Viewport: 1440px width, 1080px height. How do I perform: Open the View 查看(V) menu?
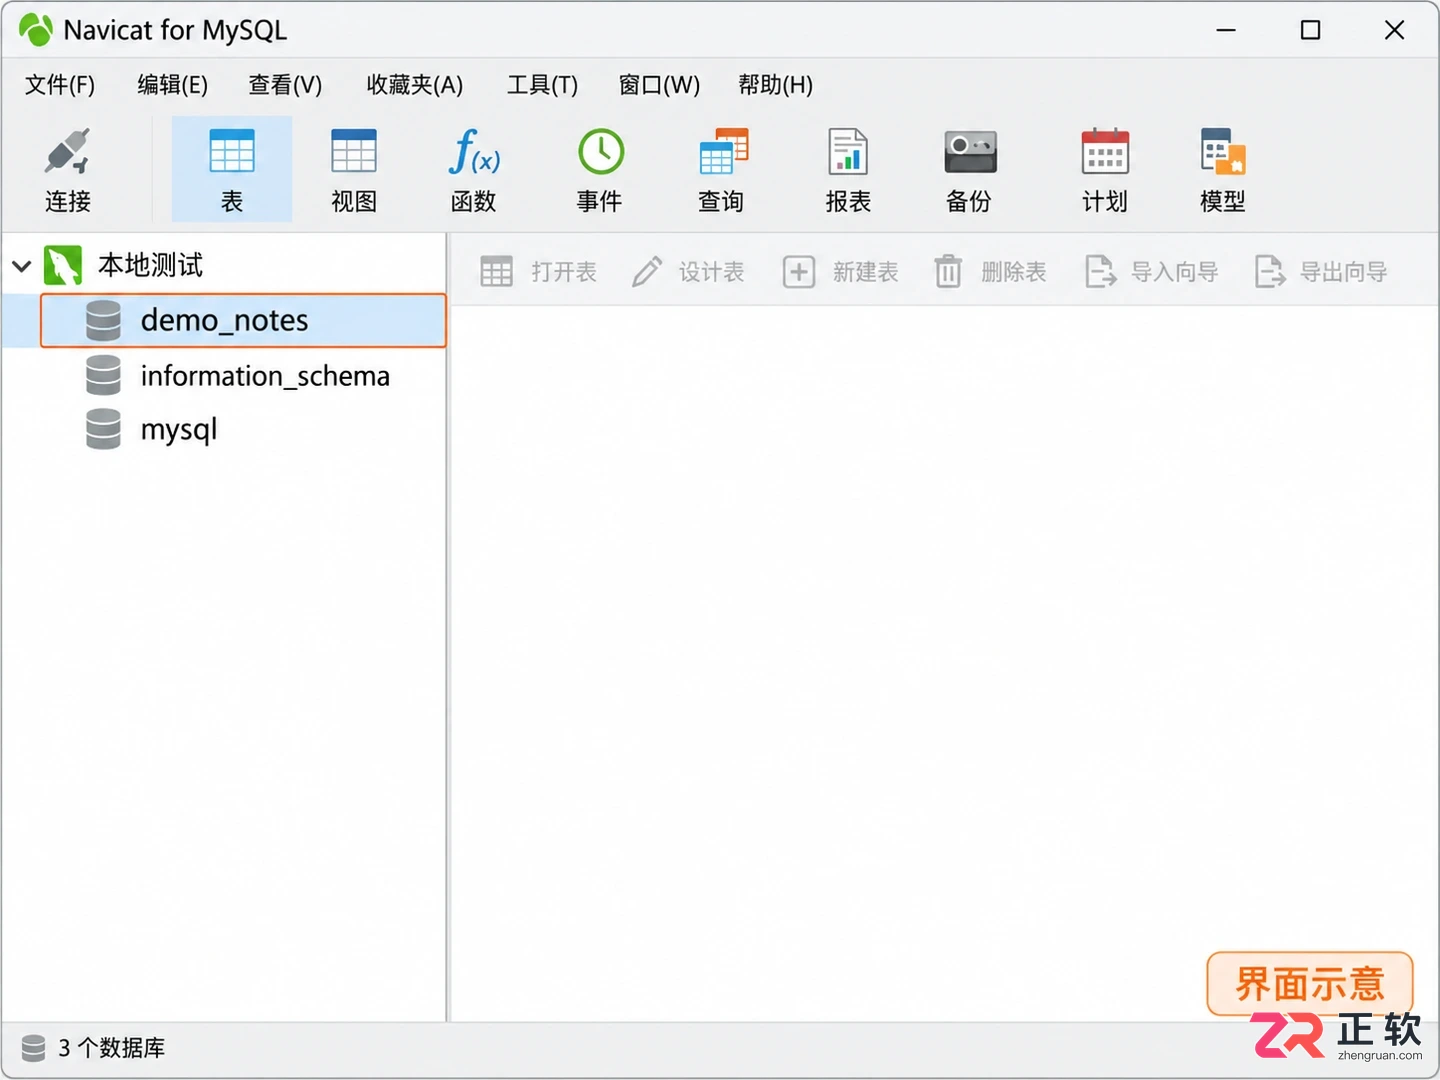285,85
